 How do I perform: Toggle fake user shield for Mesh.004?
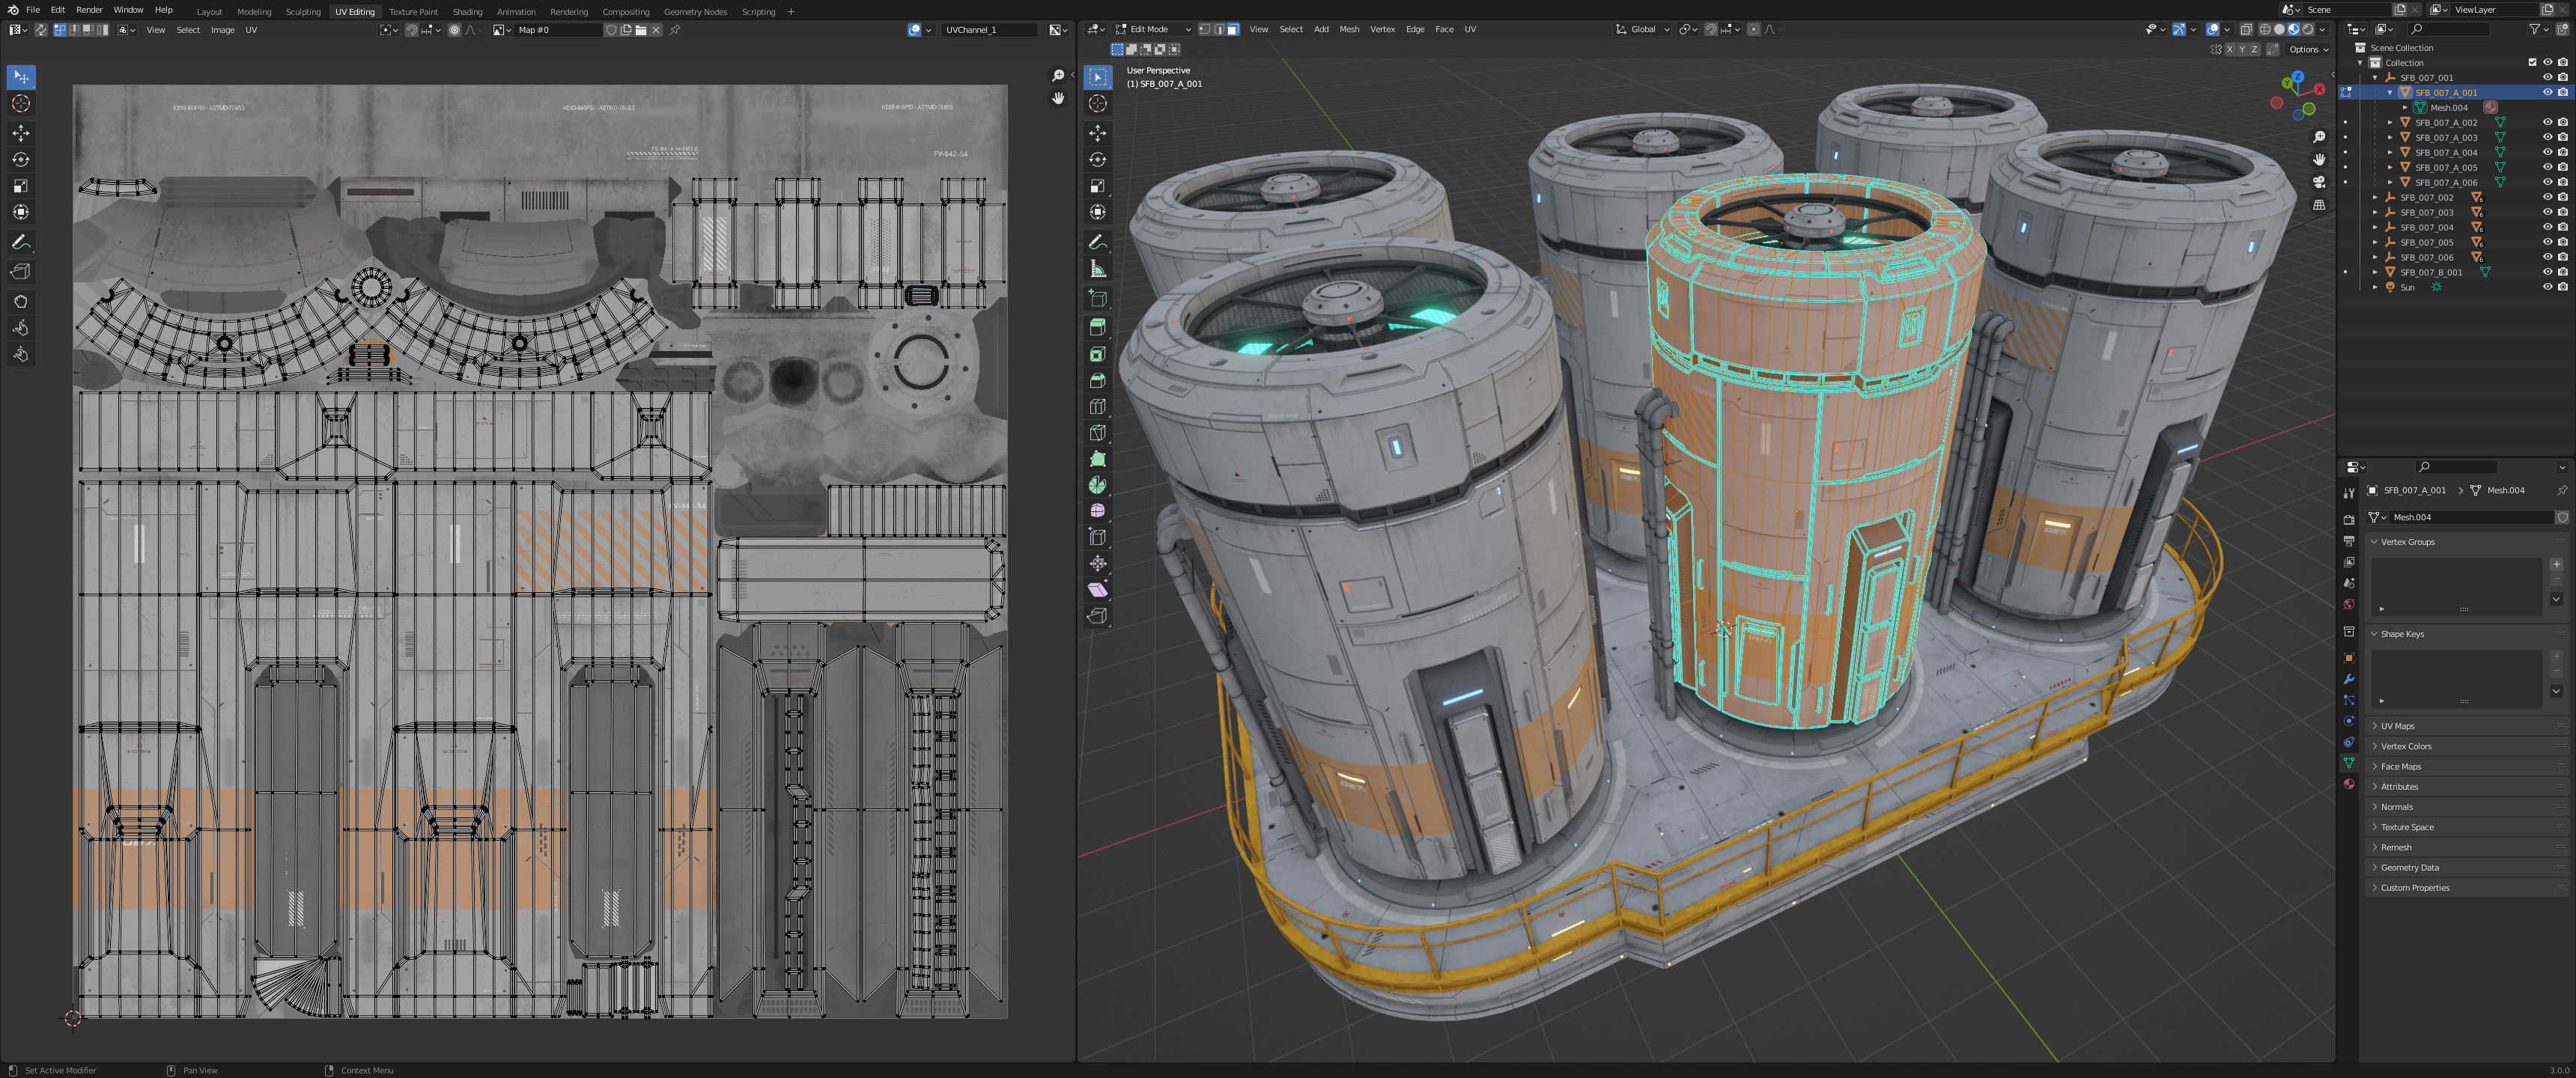(x=2562, y=517)
